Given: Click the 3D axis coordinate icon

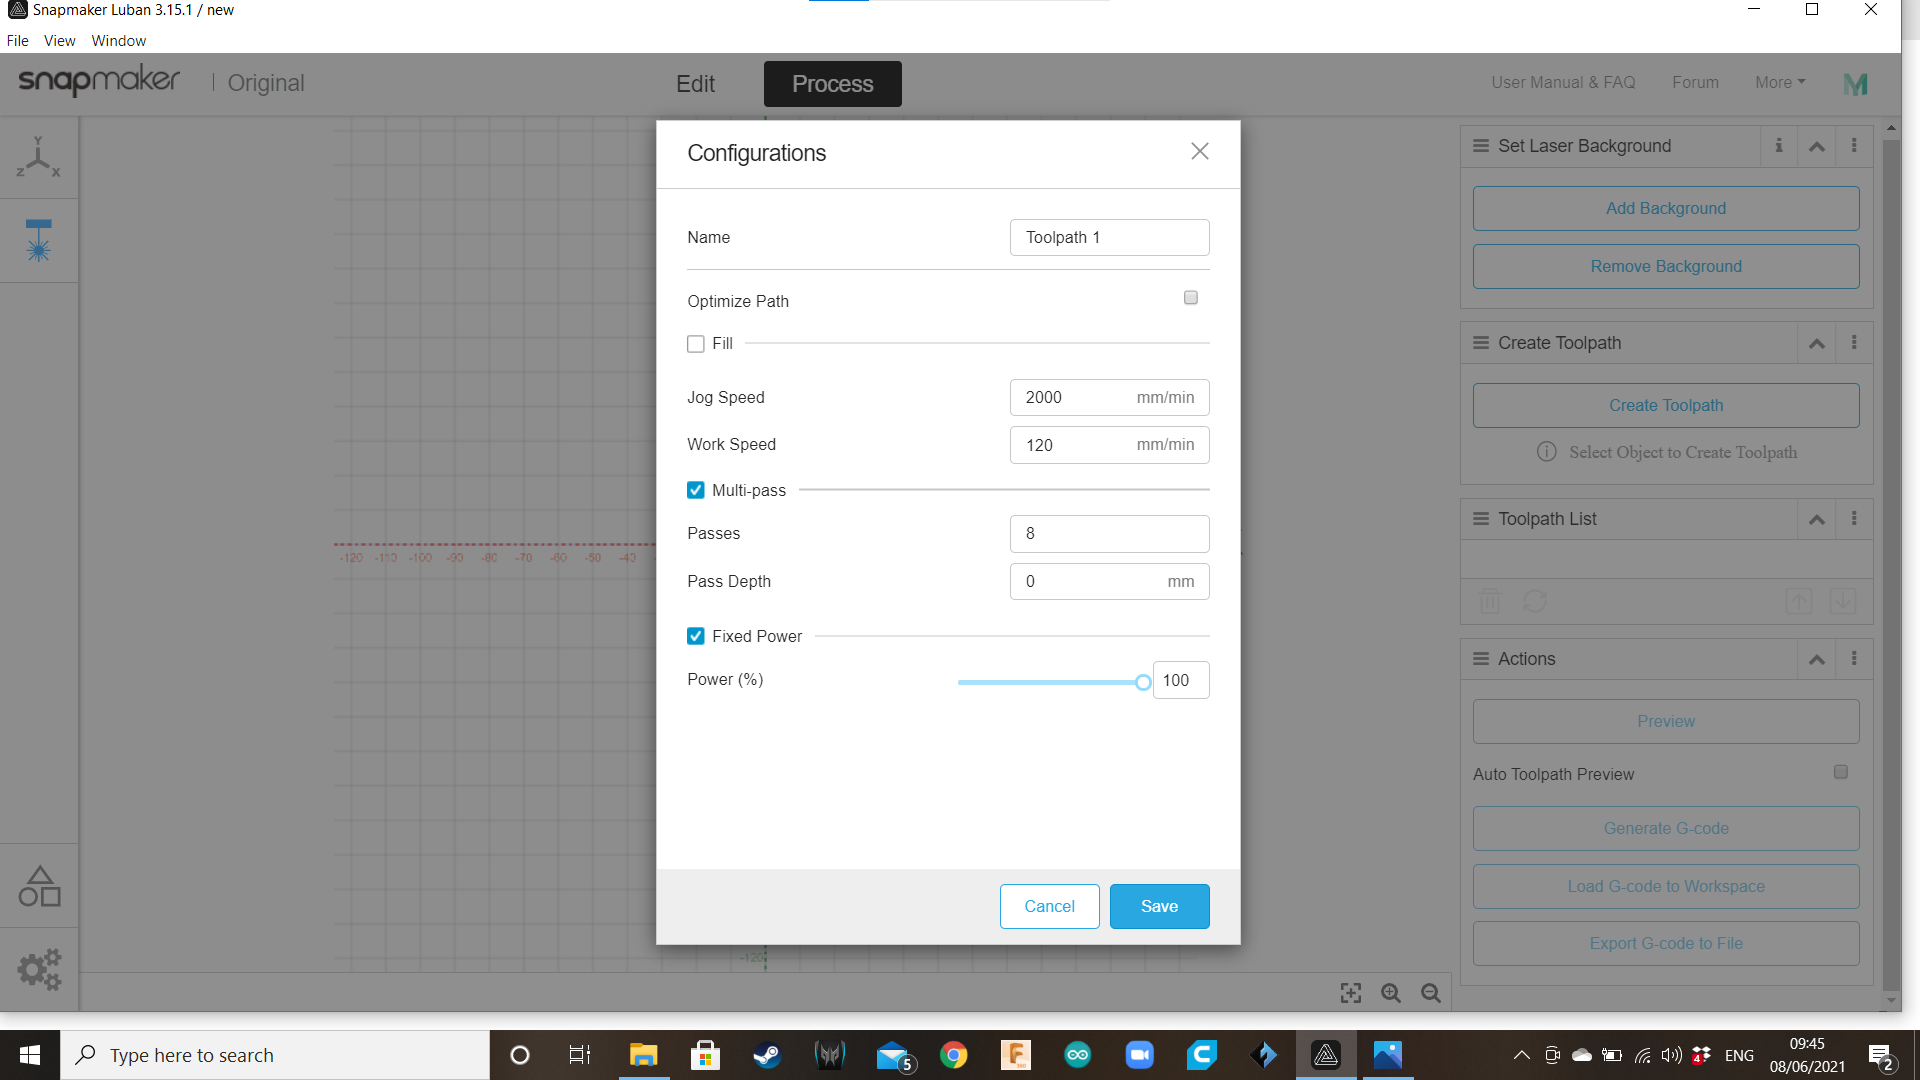Looking at the screenshot, I should click(x=38, y=158).
